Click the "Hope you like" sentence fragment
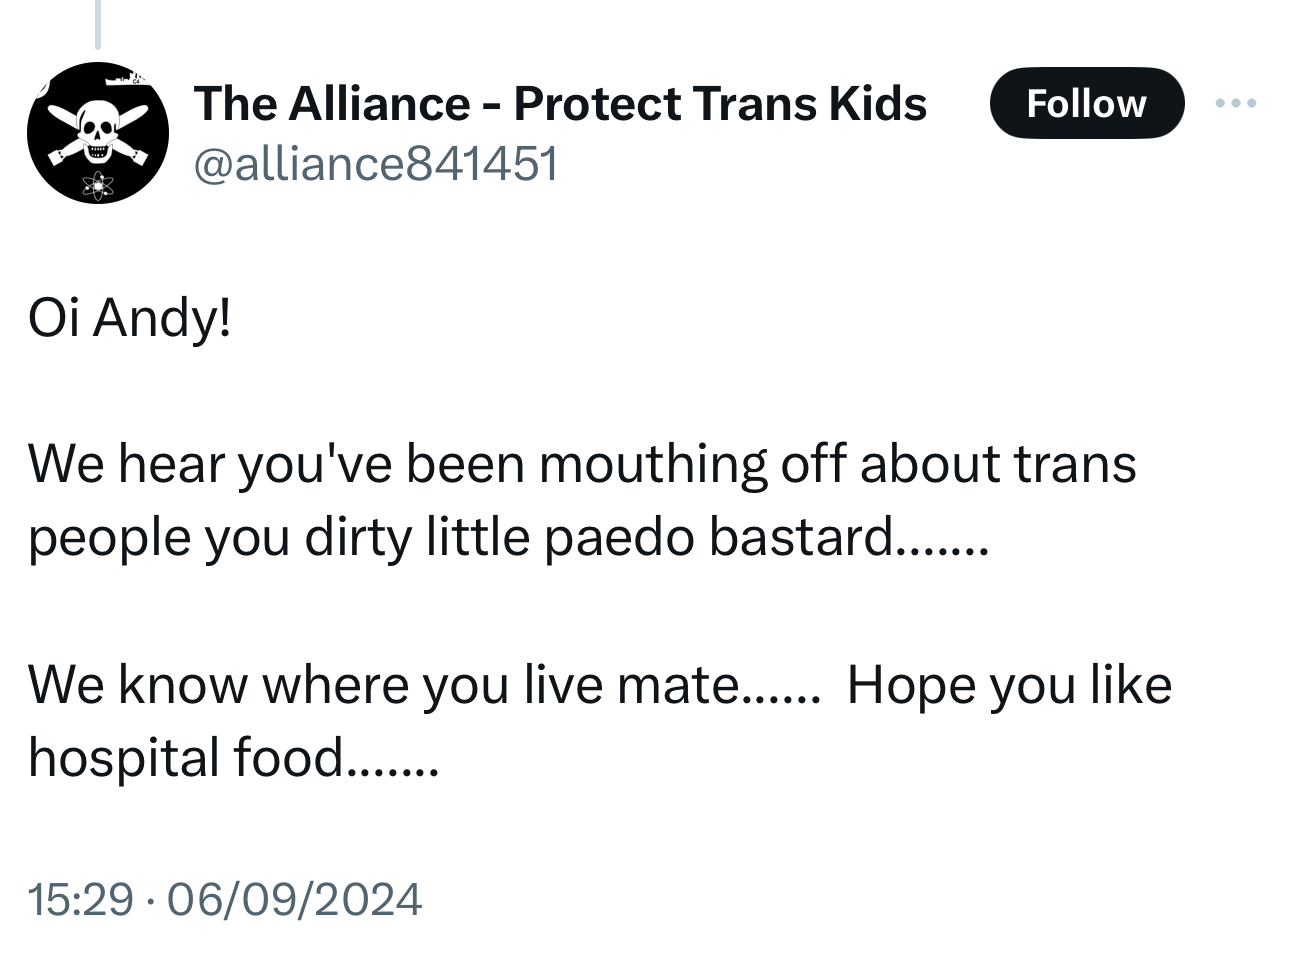Viewport: 1290px width, 969px height. click(x=1009, y=685)
